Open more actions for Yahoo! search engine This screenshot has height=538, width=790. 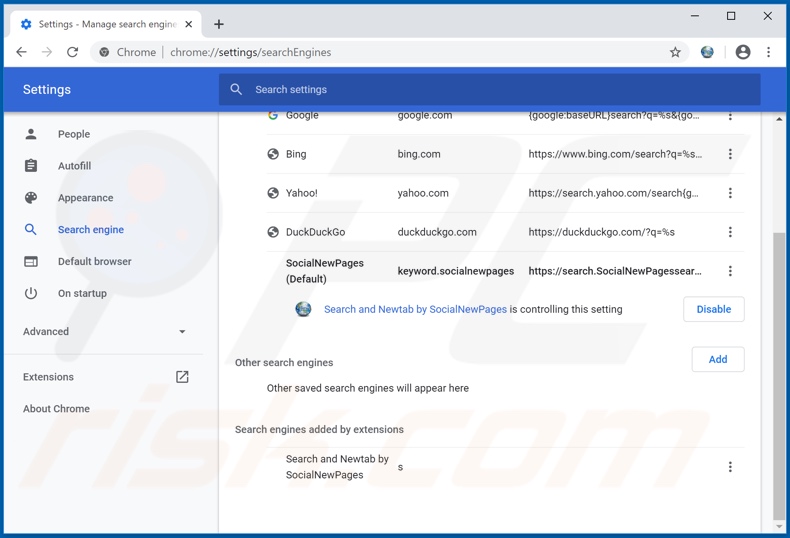click(730, 193)
